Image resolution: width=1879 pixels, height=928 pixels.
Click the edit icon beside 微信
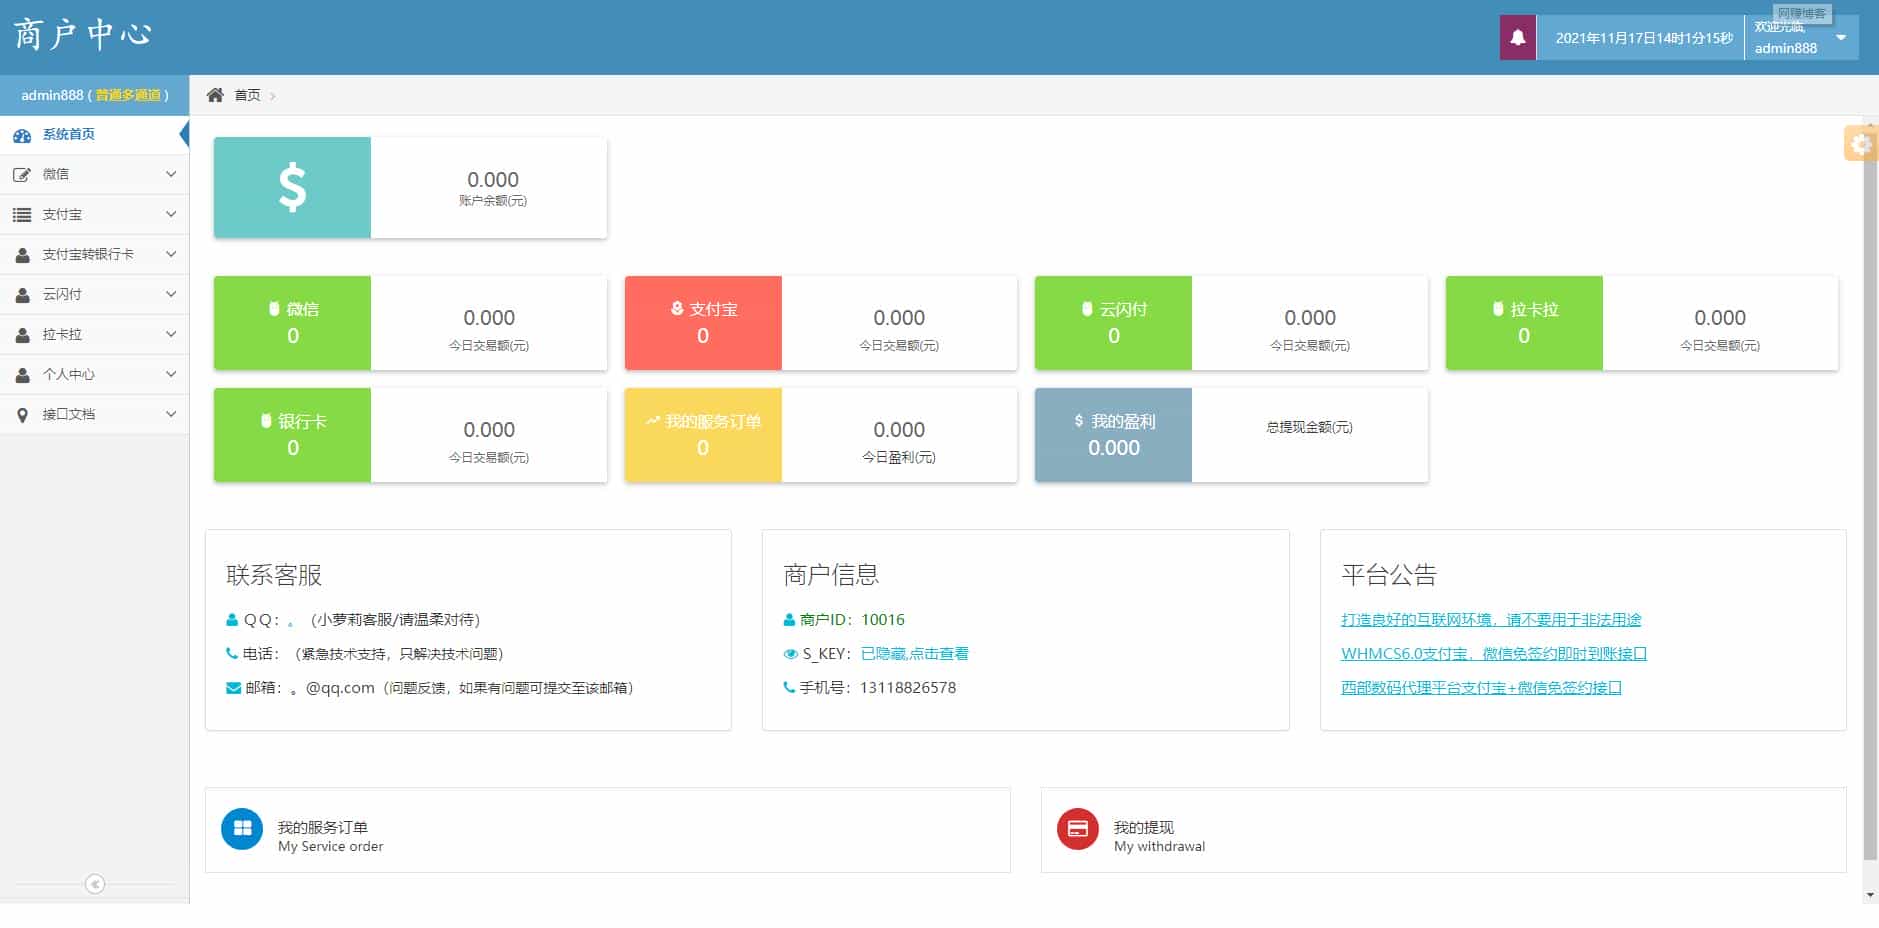tap(22, 174)
